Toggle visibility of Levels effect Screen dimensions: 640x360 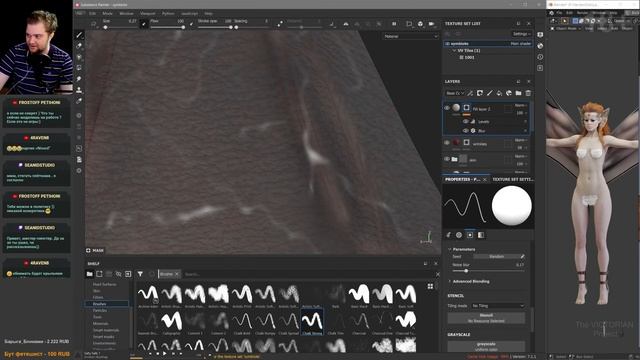465,121
